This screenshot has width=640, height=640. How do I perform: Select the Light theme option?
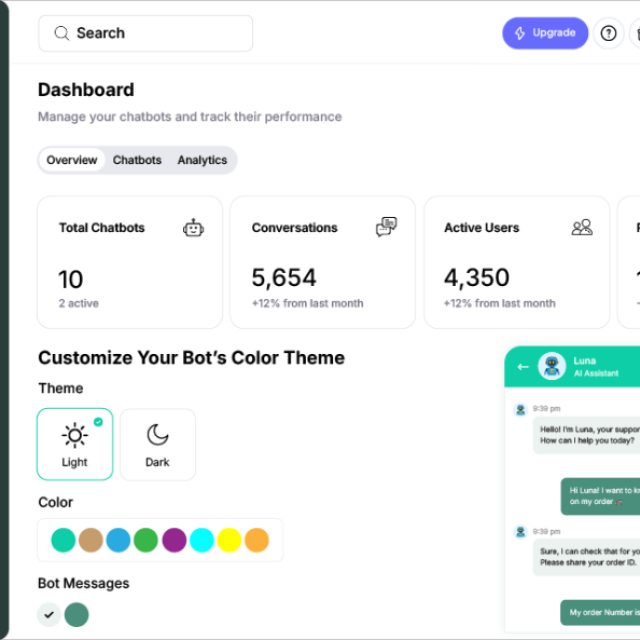pyautogui.click(x=75, y=444)
